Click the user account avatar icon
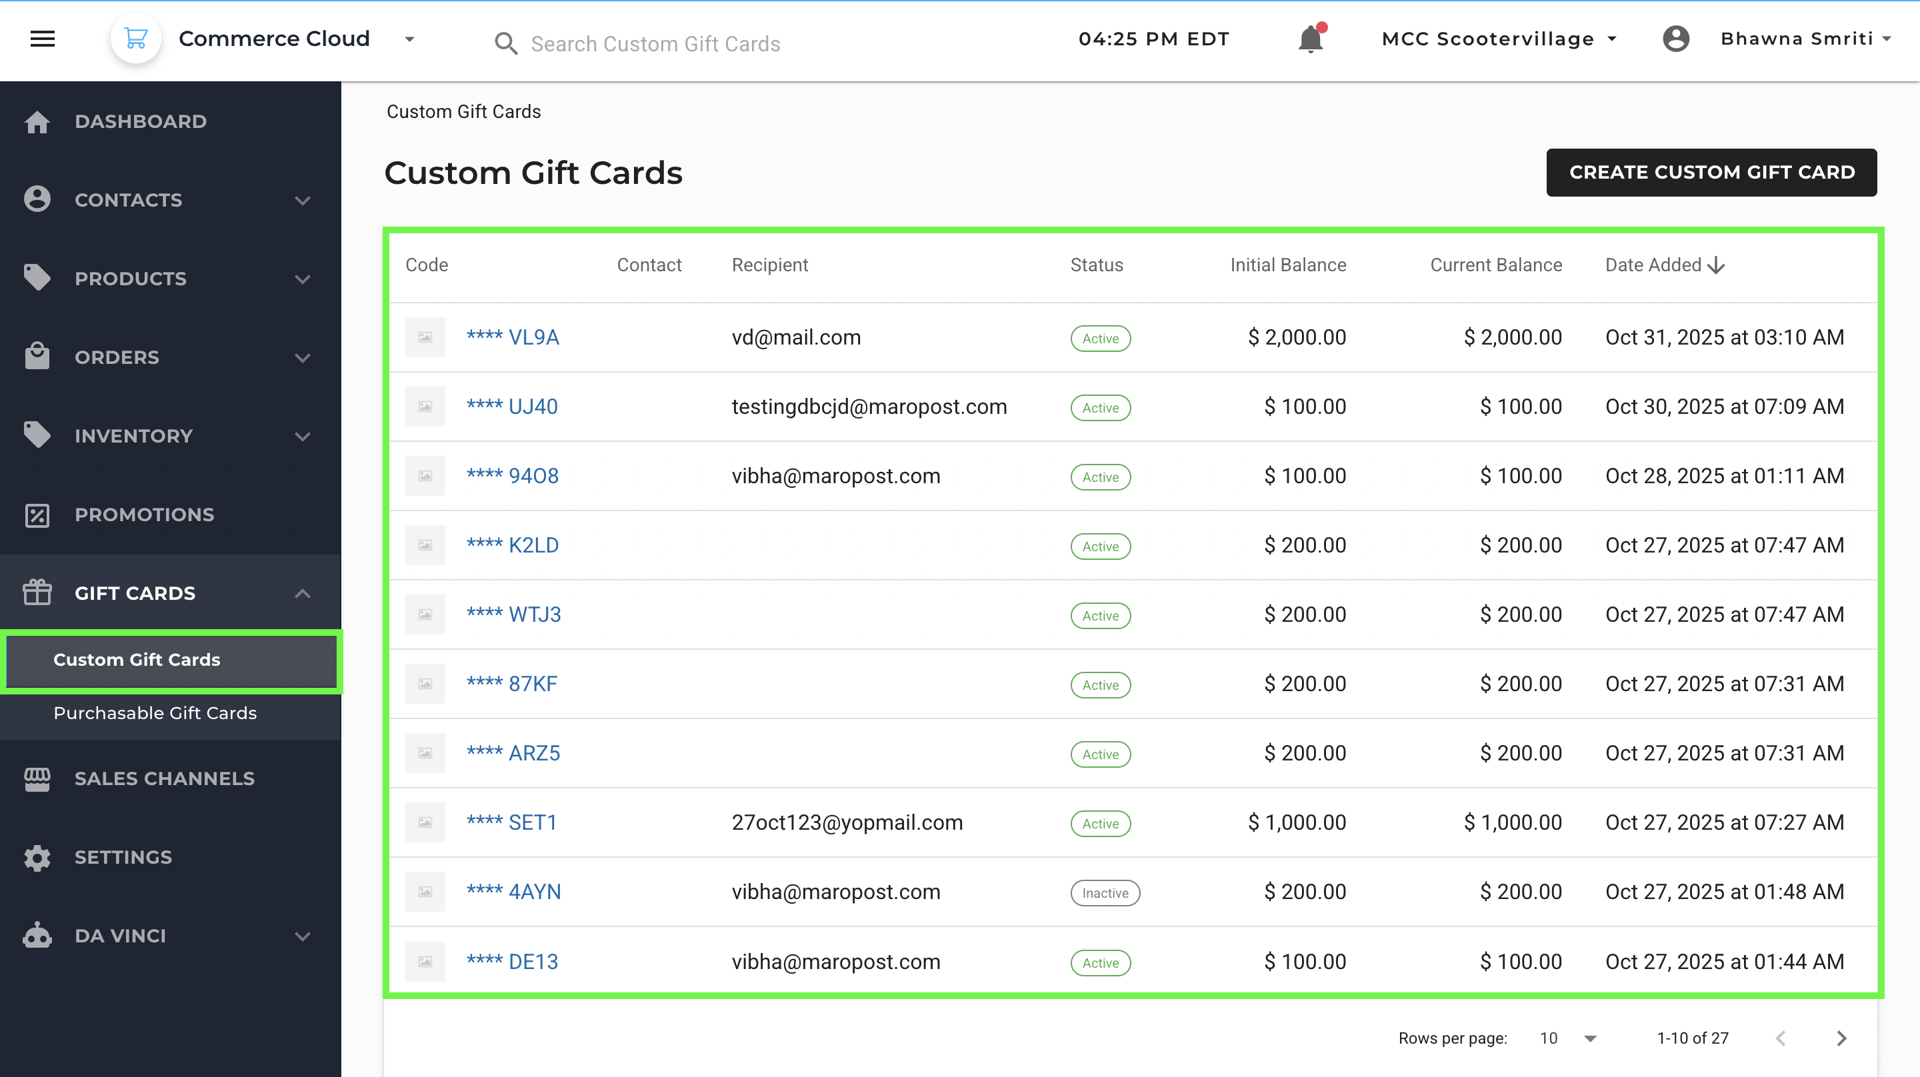The width and height of the screenshot is (1920, 1077). 1676,39
